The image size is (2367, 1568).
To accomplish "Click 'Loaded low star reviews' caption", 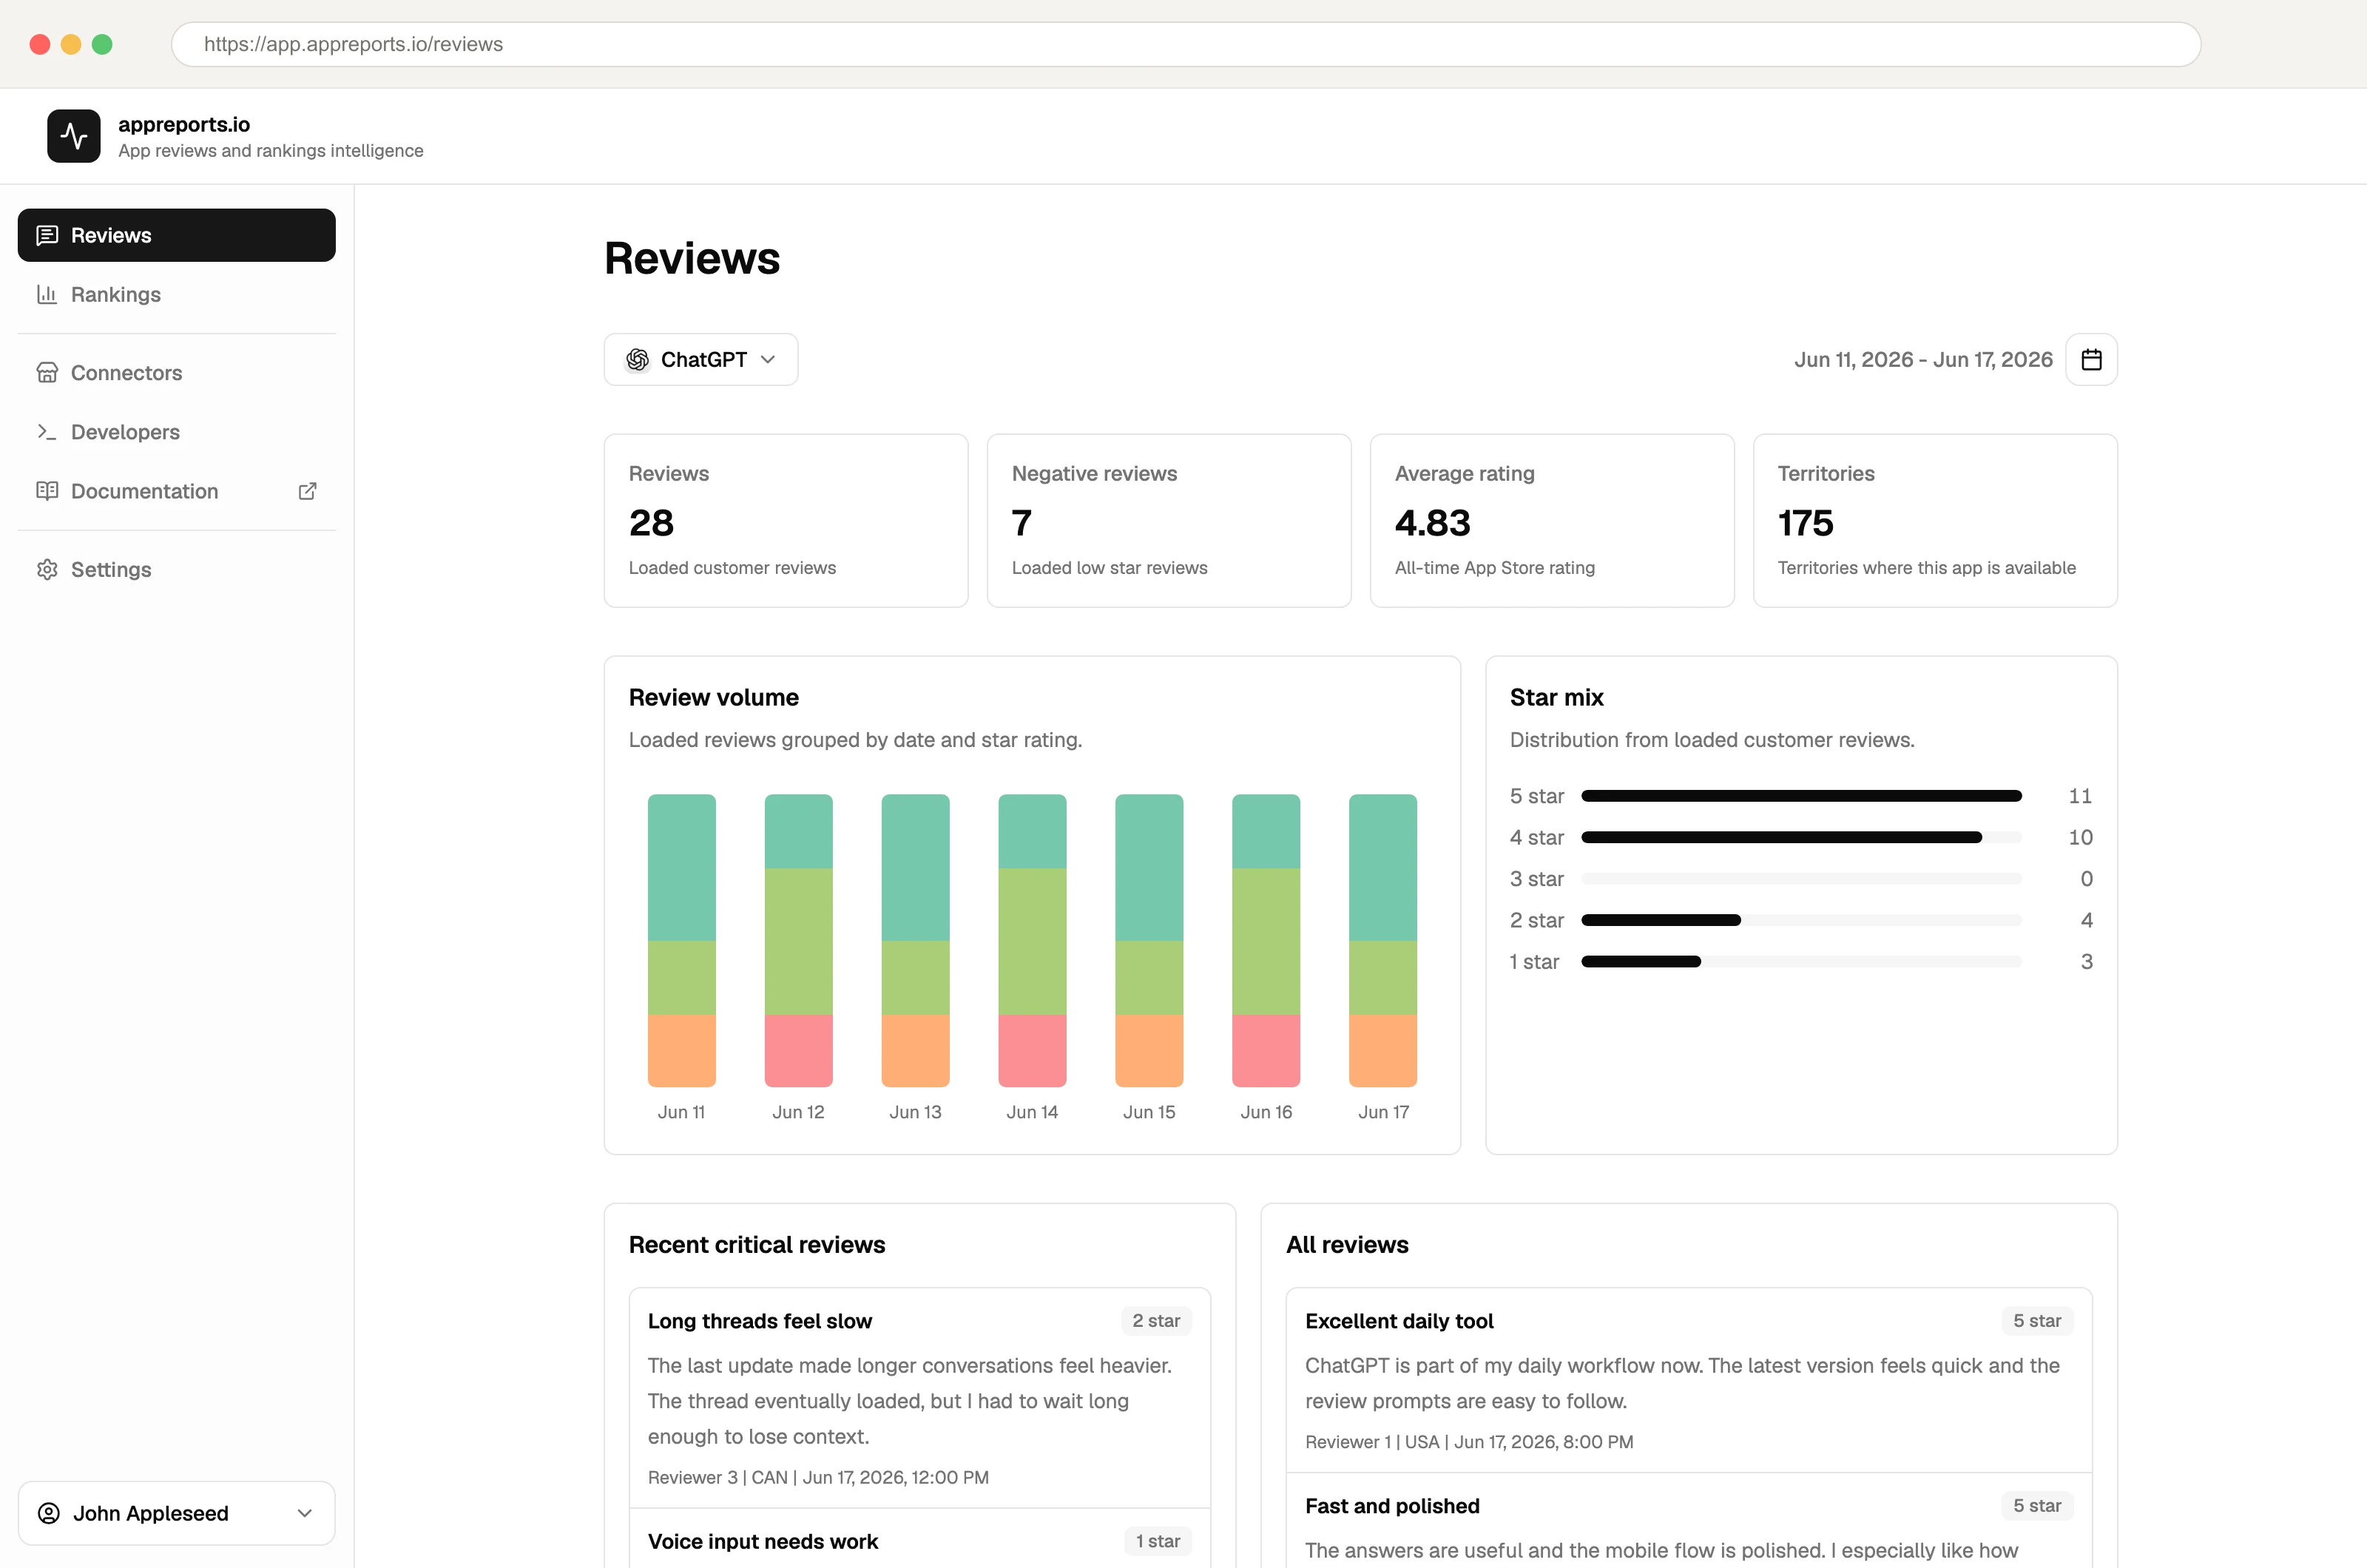I will 1109,567.
